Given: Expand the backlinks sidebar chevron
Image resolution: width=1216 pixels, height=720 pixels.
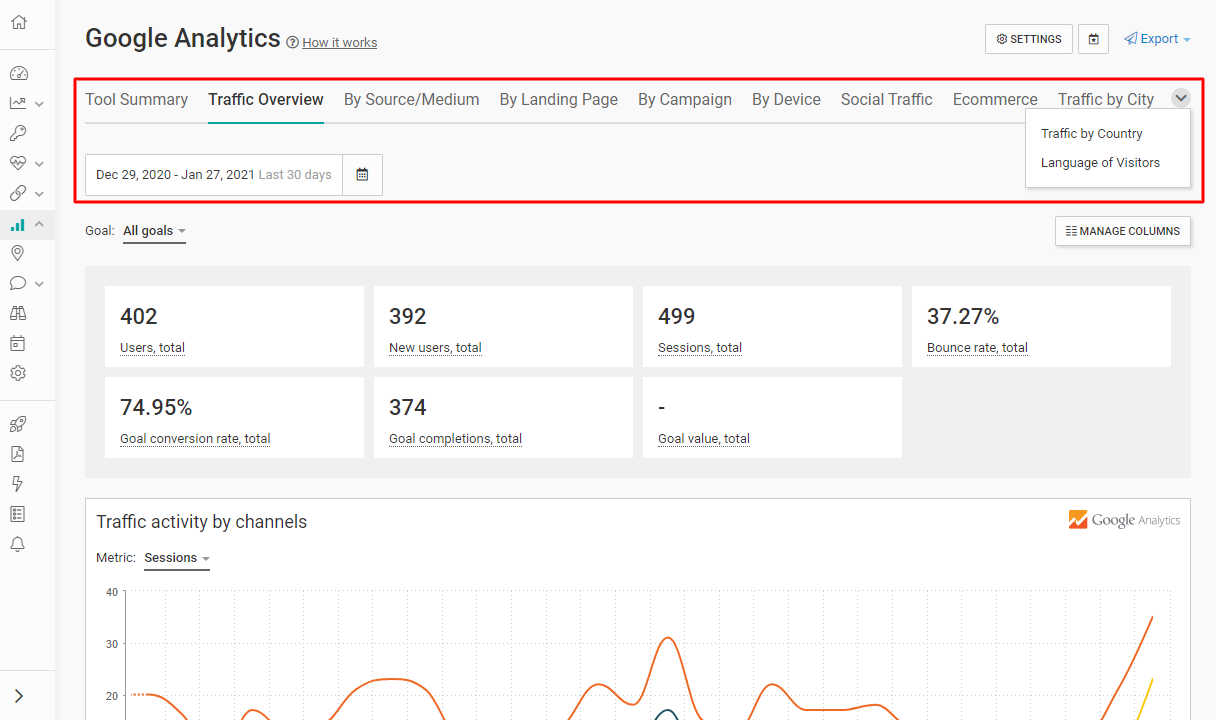Looking at the screenshot, I should pyautogui.click(x=39, y=193).
